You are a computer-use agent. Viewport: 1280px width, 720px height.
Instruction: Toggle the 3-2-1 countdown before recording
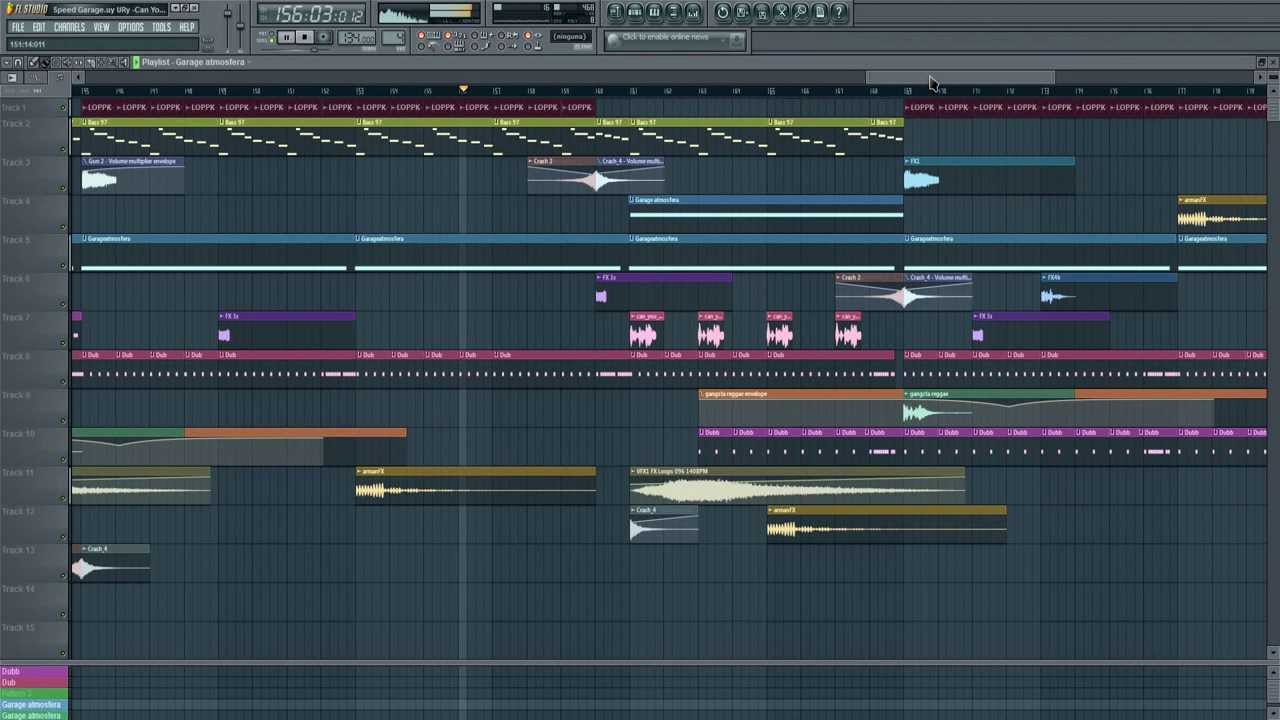point(448,35)
